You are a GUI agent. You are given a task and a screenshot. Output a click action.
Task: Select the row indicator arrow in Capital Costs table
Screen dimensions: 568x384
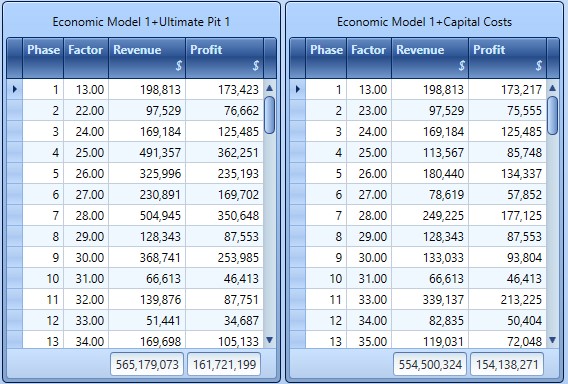pyautogui.click(x=298, y=89)
